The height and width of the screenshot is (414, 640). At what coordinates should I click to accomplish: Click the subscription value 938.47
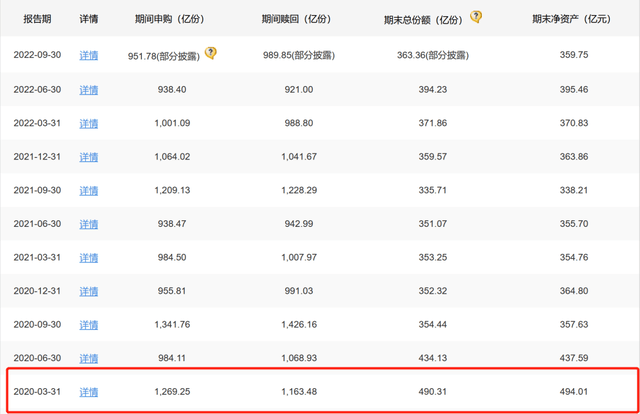click(x=172, y=224)
